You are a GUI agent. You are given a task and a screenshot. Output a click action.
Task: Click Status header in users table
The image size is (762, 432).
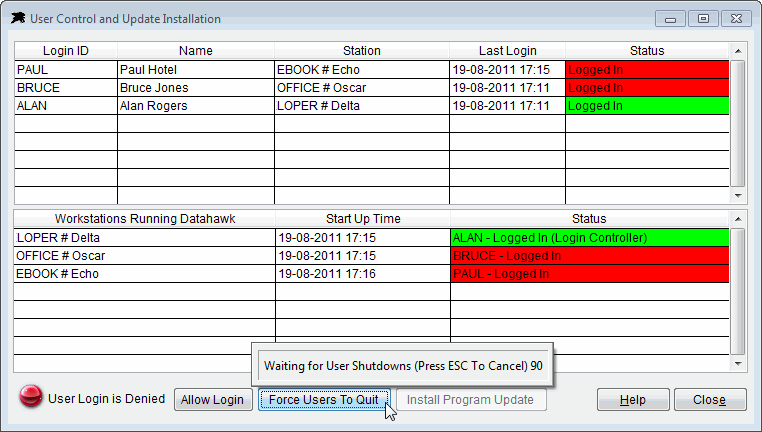(x=647, y=51)
